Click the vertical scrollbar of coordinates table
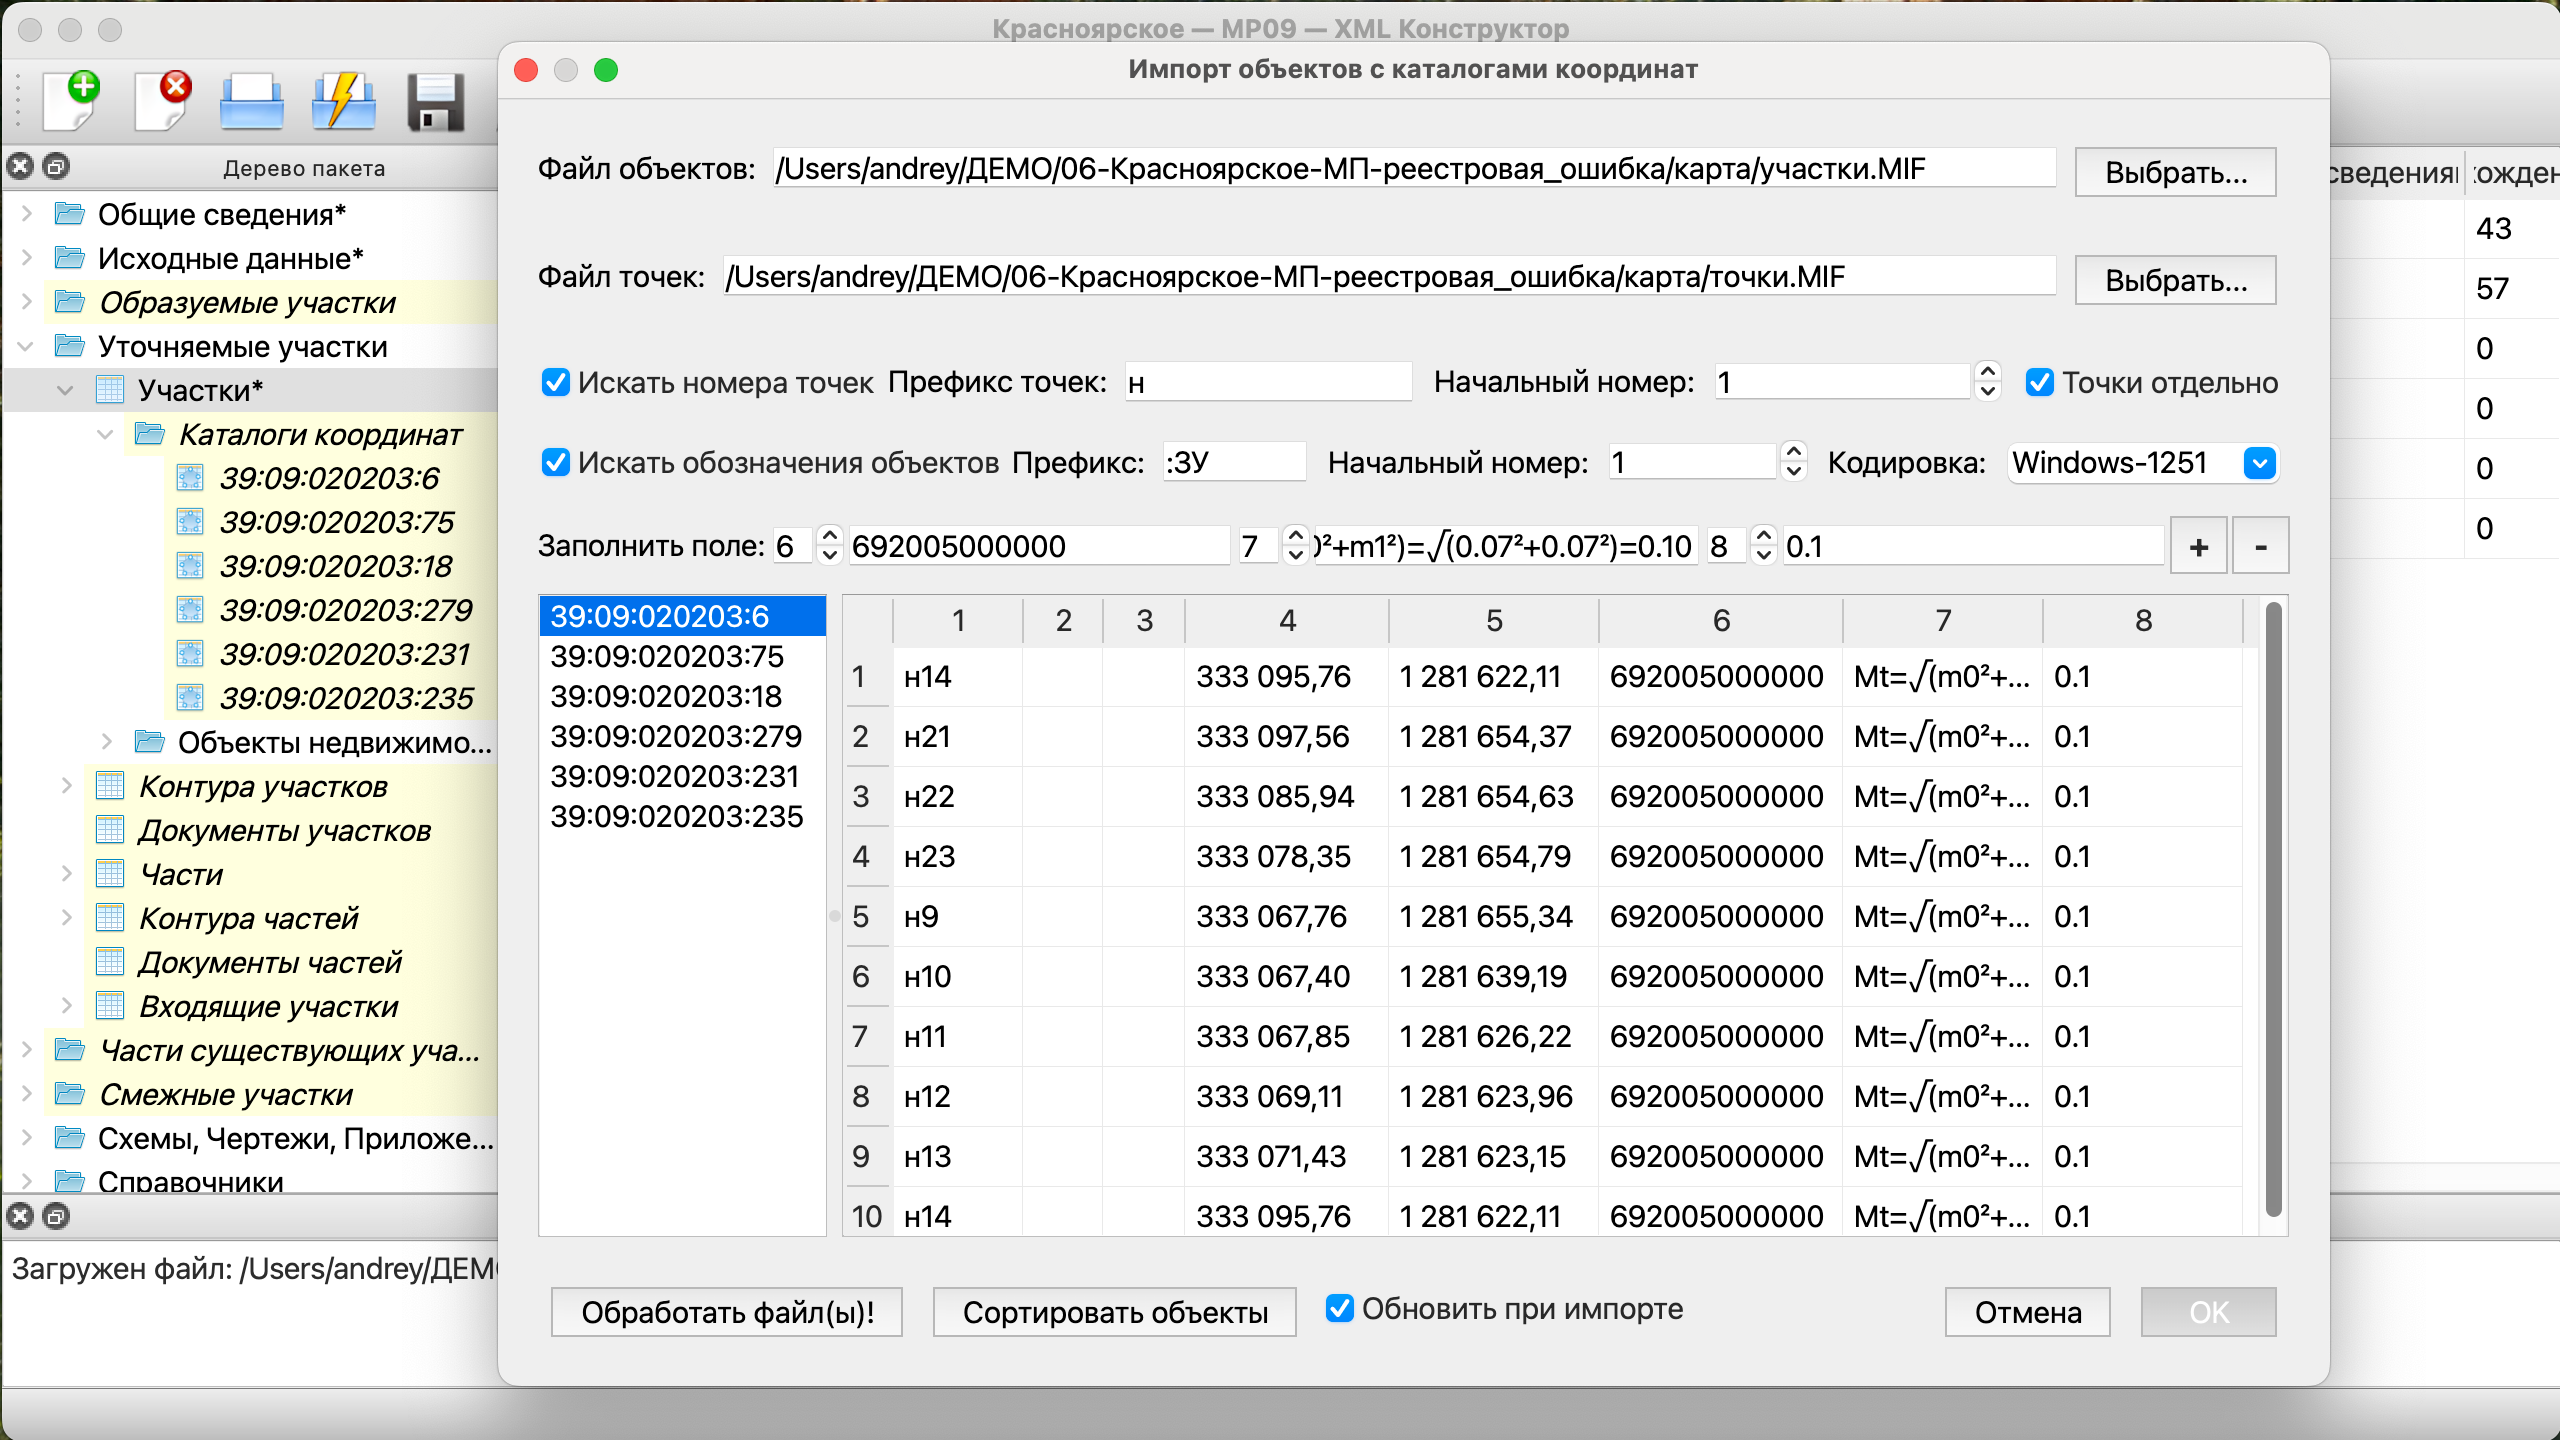This screenshot has width=2560, height=1440. [x=2273, y=910]
